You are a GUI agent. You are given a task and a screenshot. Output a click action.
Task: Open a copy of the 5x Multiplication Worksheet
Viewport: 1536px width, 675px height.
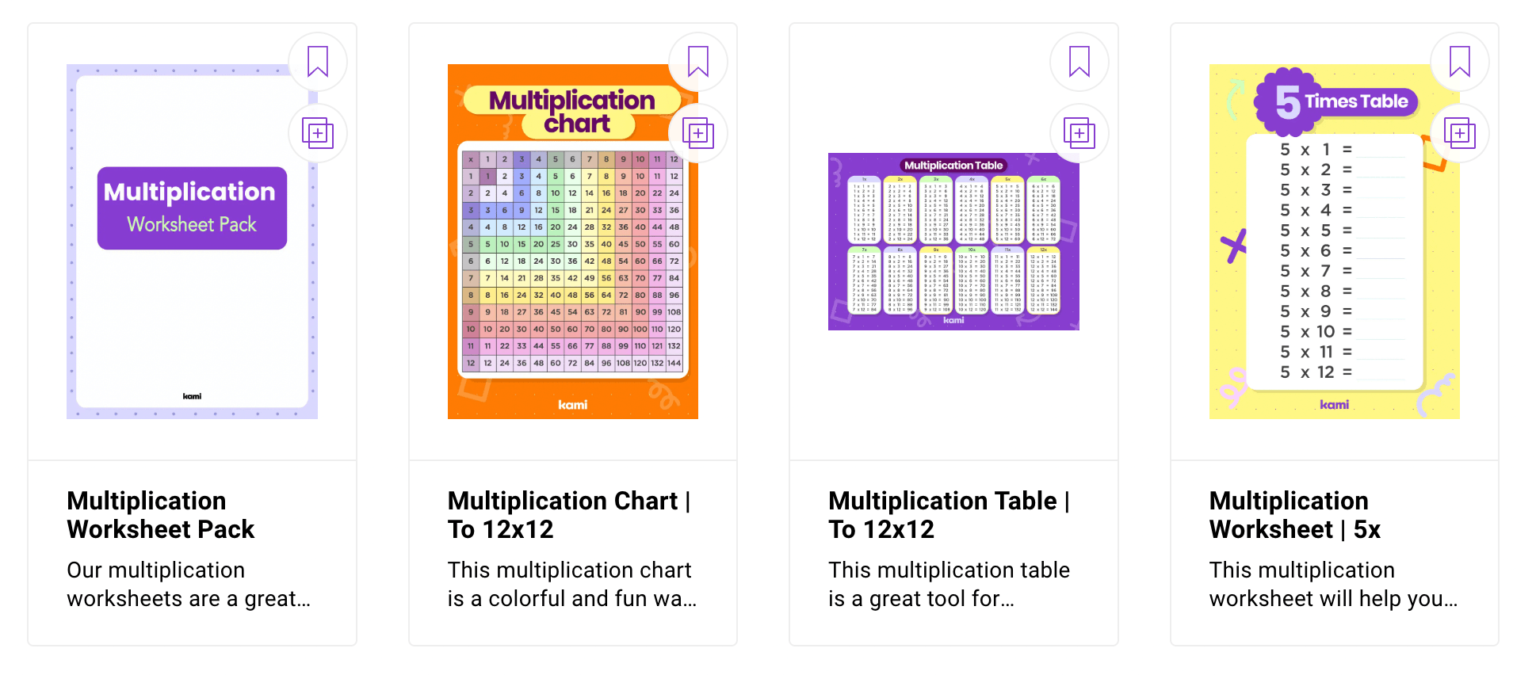point(1460,133)
